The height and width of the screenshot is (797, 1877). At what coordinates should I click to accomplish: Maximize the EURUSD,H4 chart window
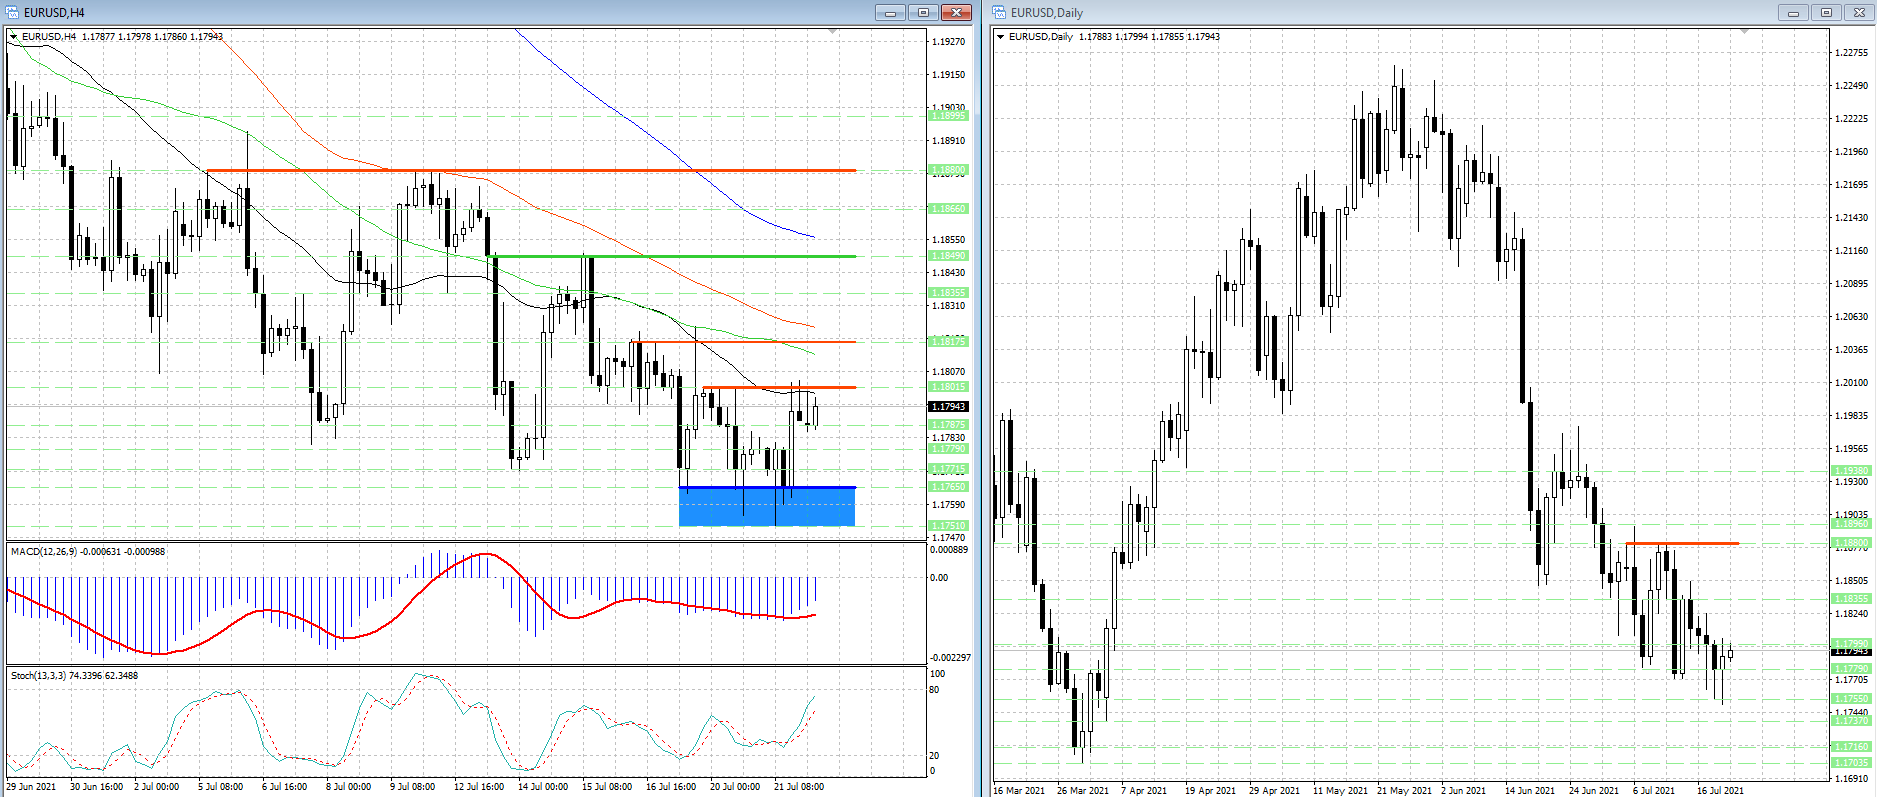[923, 13]
